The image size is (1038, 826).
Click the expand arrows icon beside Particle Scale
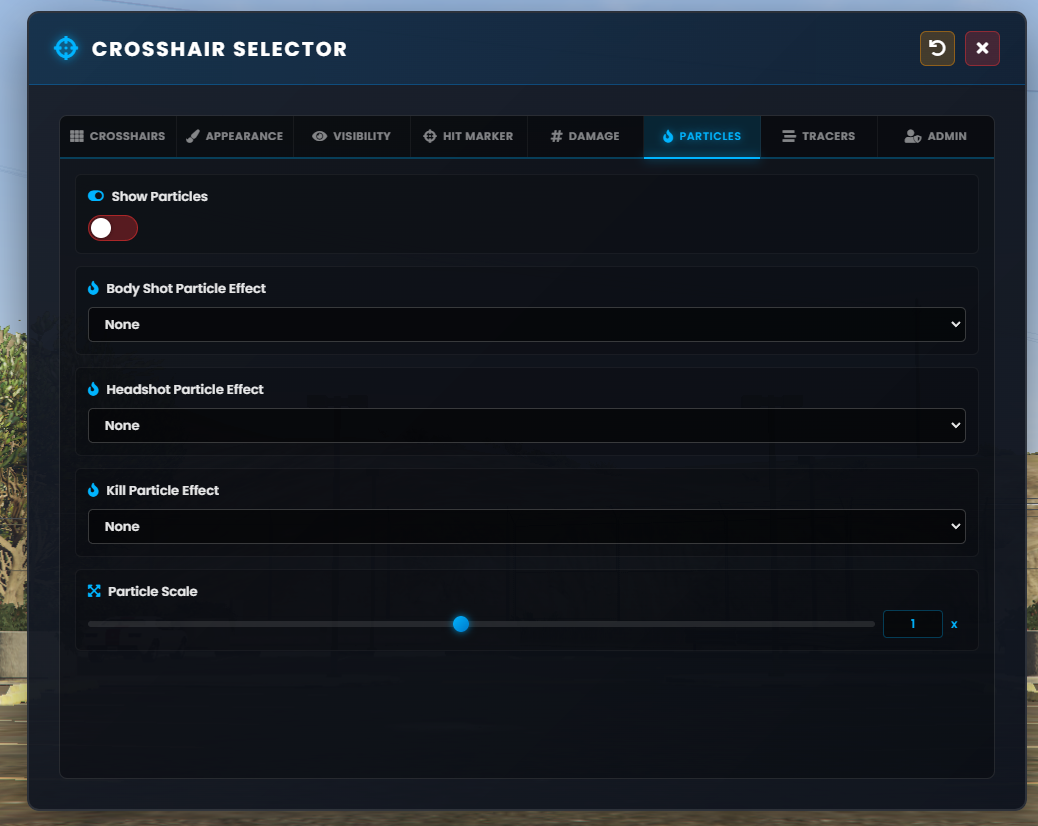pyautogui.click(x=94, y=591)
